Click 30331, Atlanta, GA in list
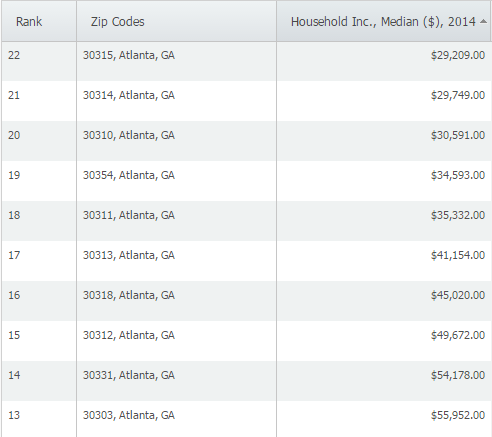 pyautogui.click(x=129, y=375)
